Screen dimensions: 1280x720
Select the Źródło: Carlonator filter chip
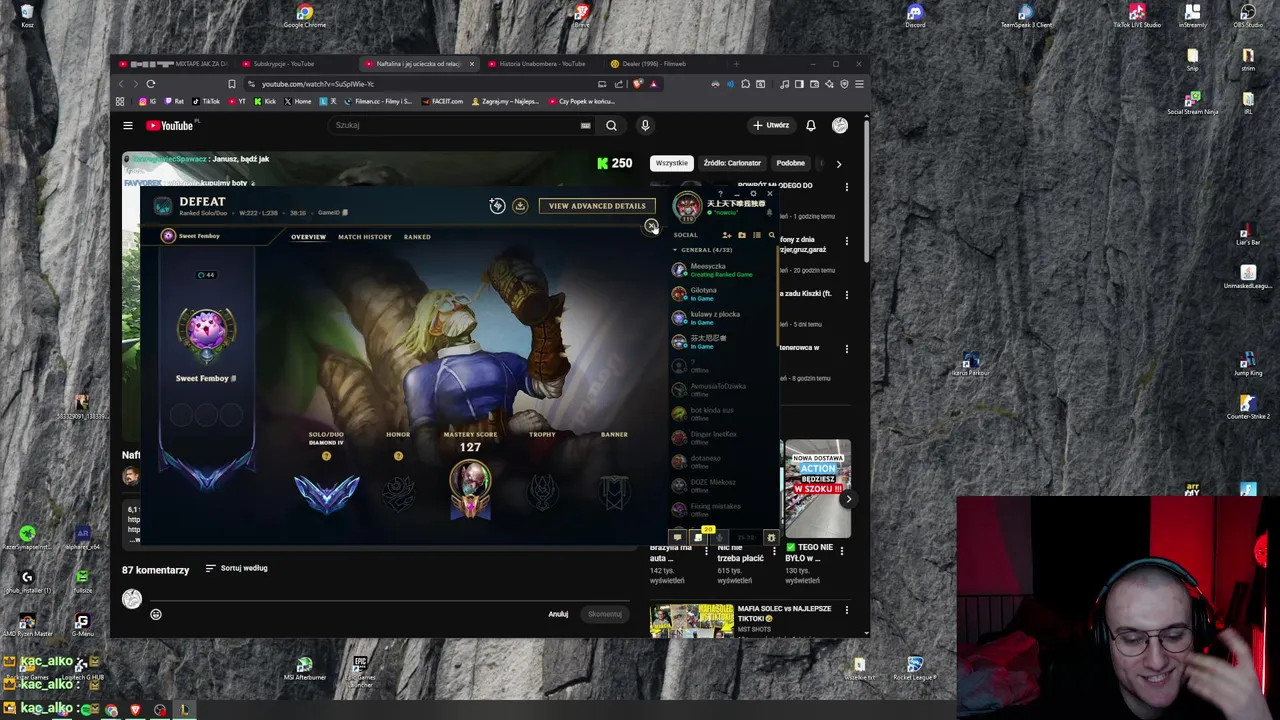[x=732, y=163]
